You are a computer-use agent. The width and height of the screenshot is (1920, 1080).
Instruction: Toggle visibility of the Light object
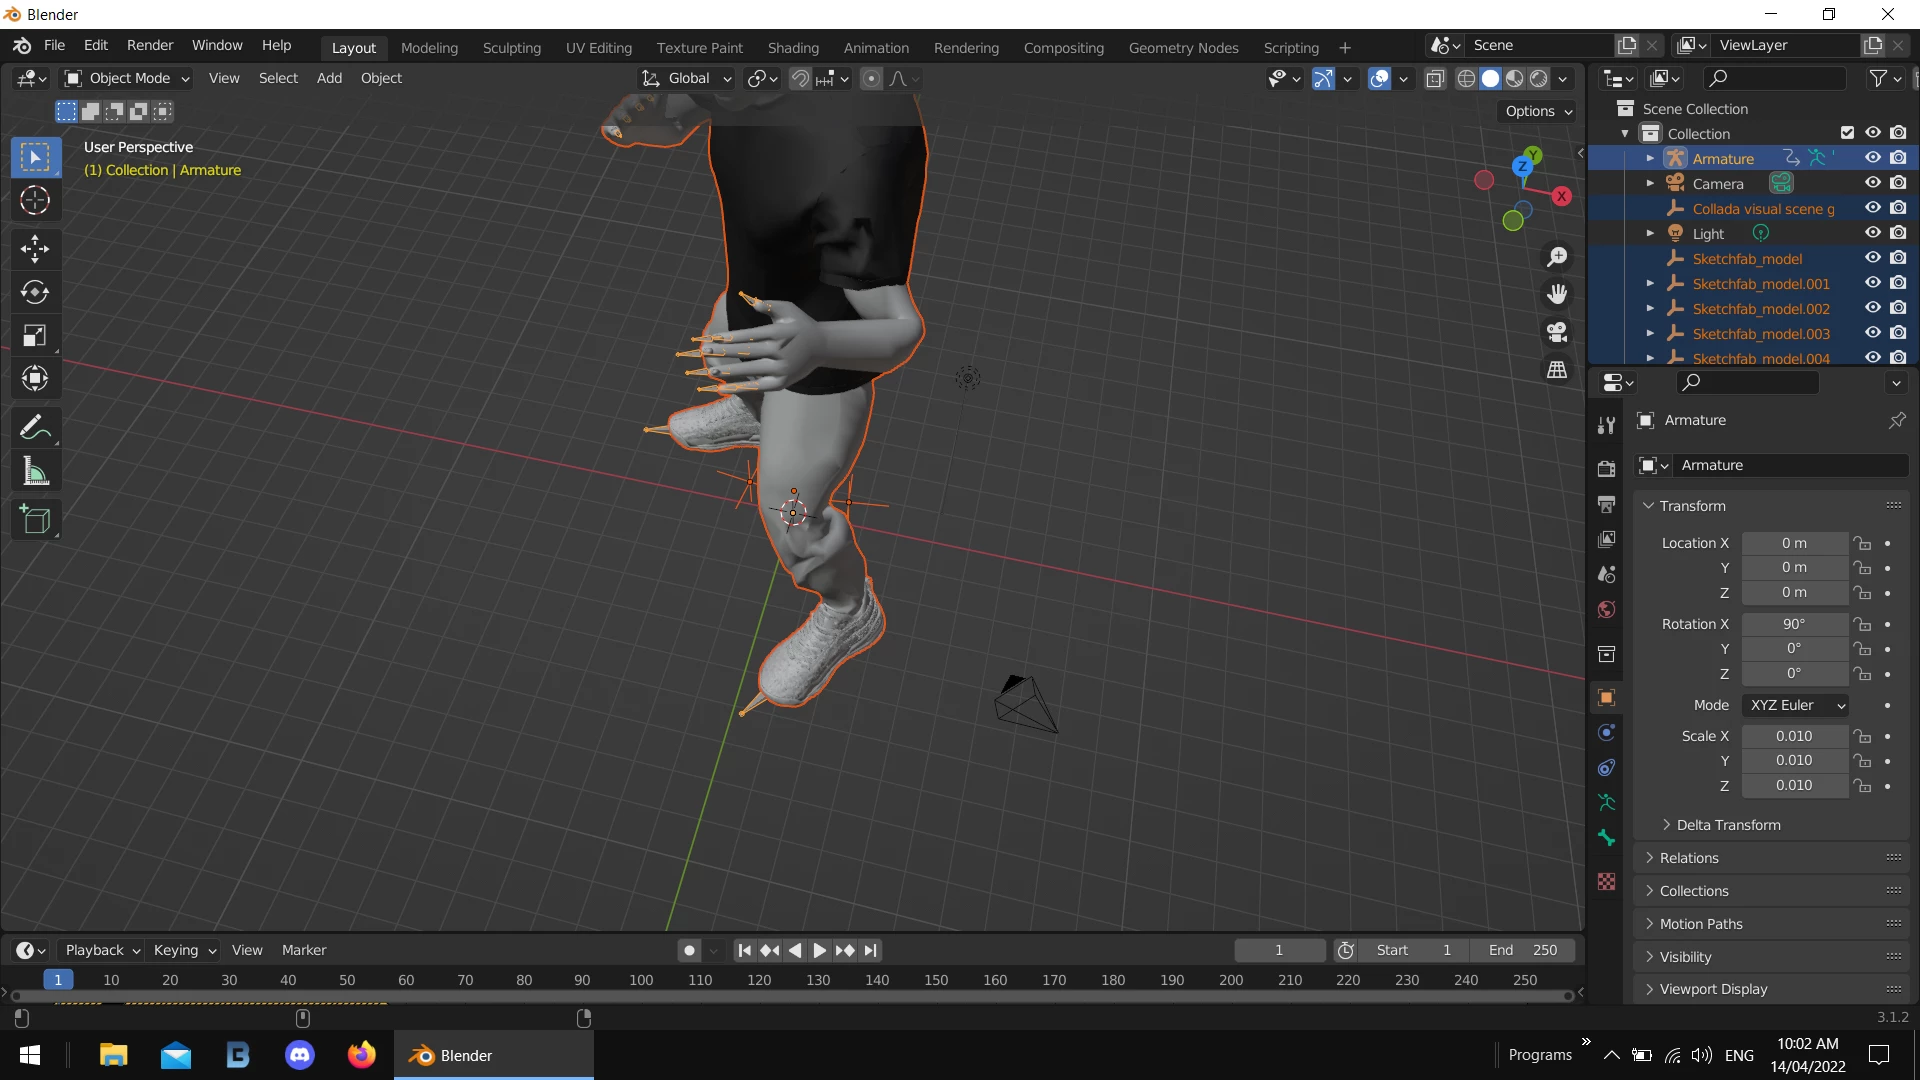pyautogui.click(x=1873, y=233)
